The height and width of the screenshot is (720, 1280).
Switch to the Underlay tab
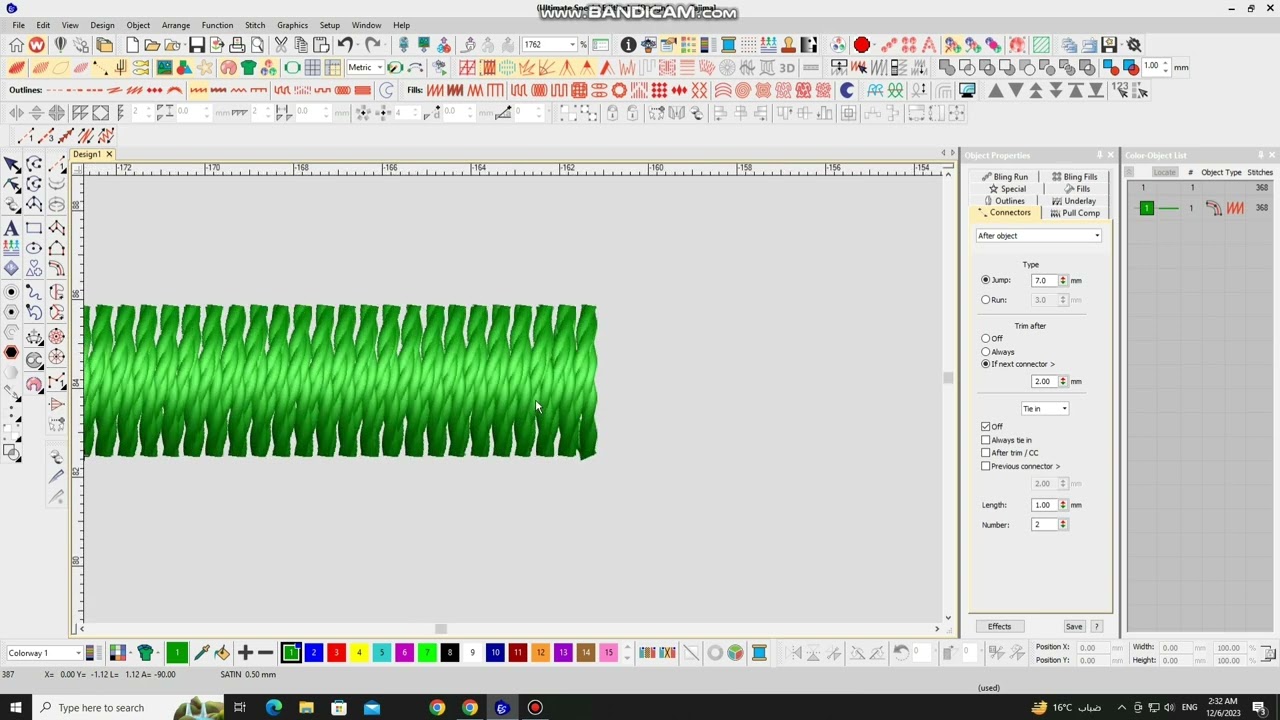[1075, 201]
